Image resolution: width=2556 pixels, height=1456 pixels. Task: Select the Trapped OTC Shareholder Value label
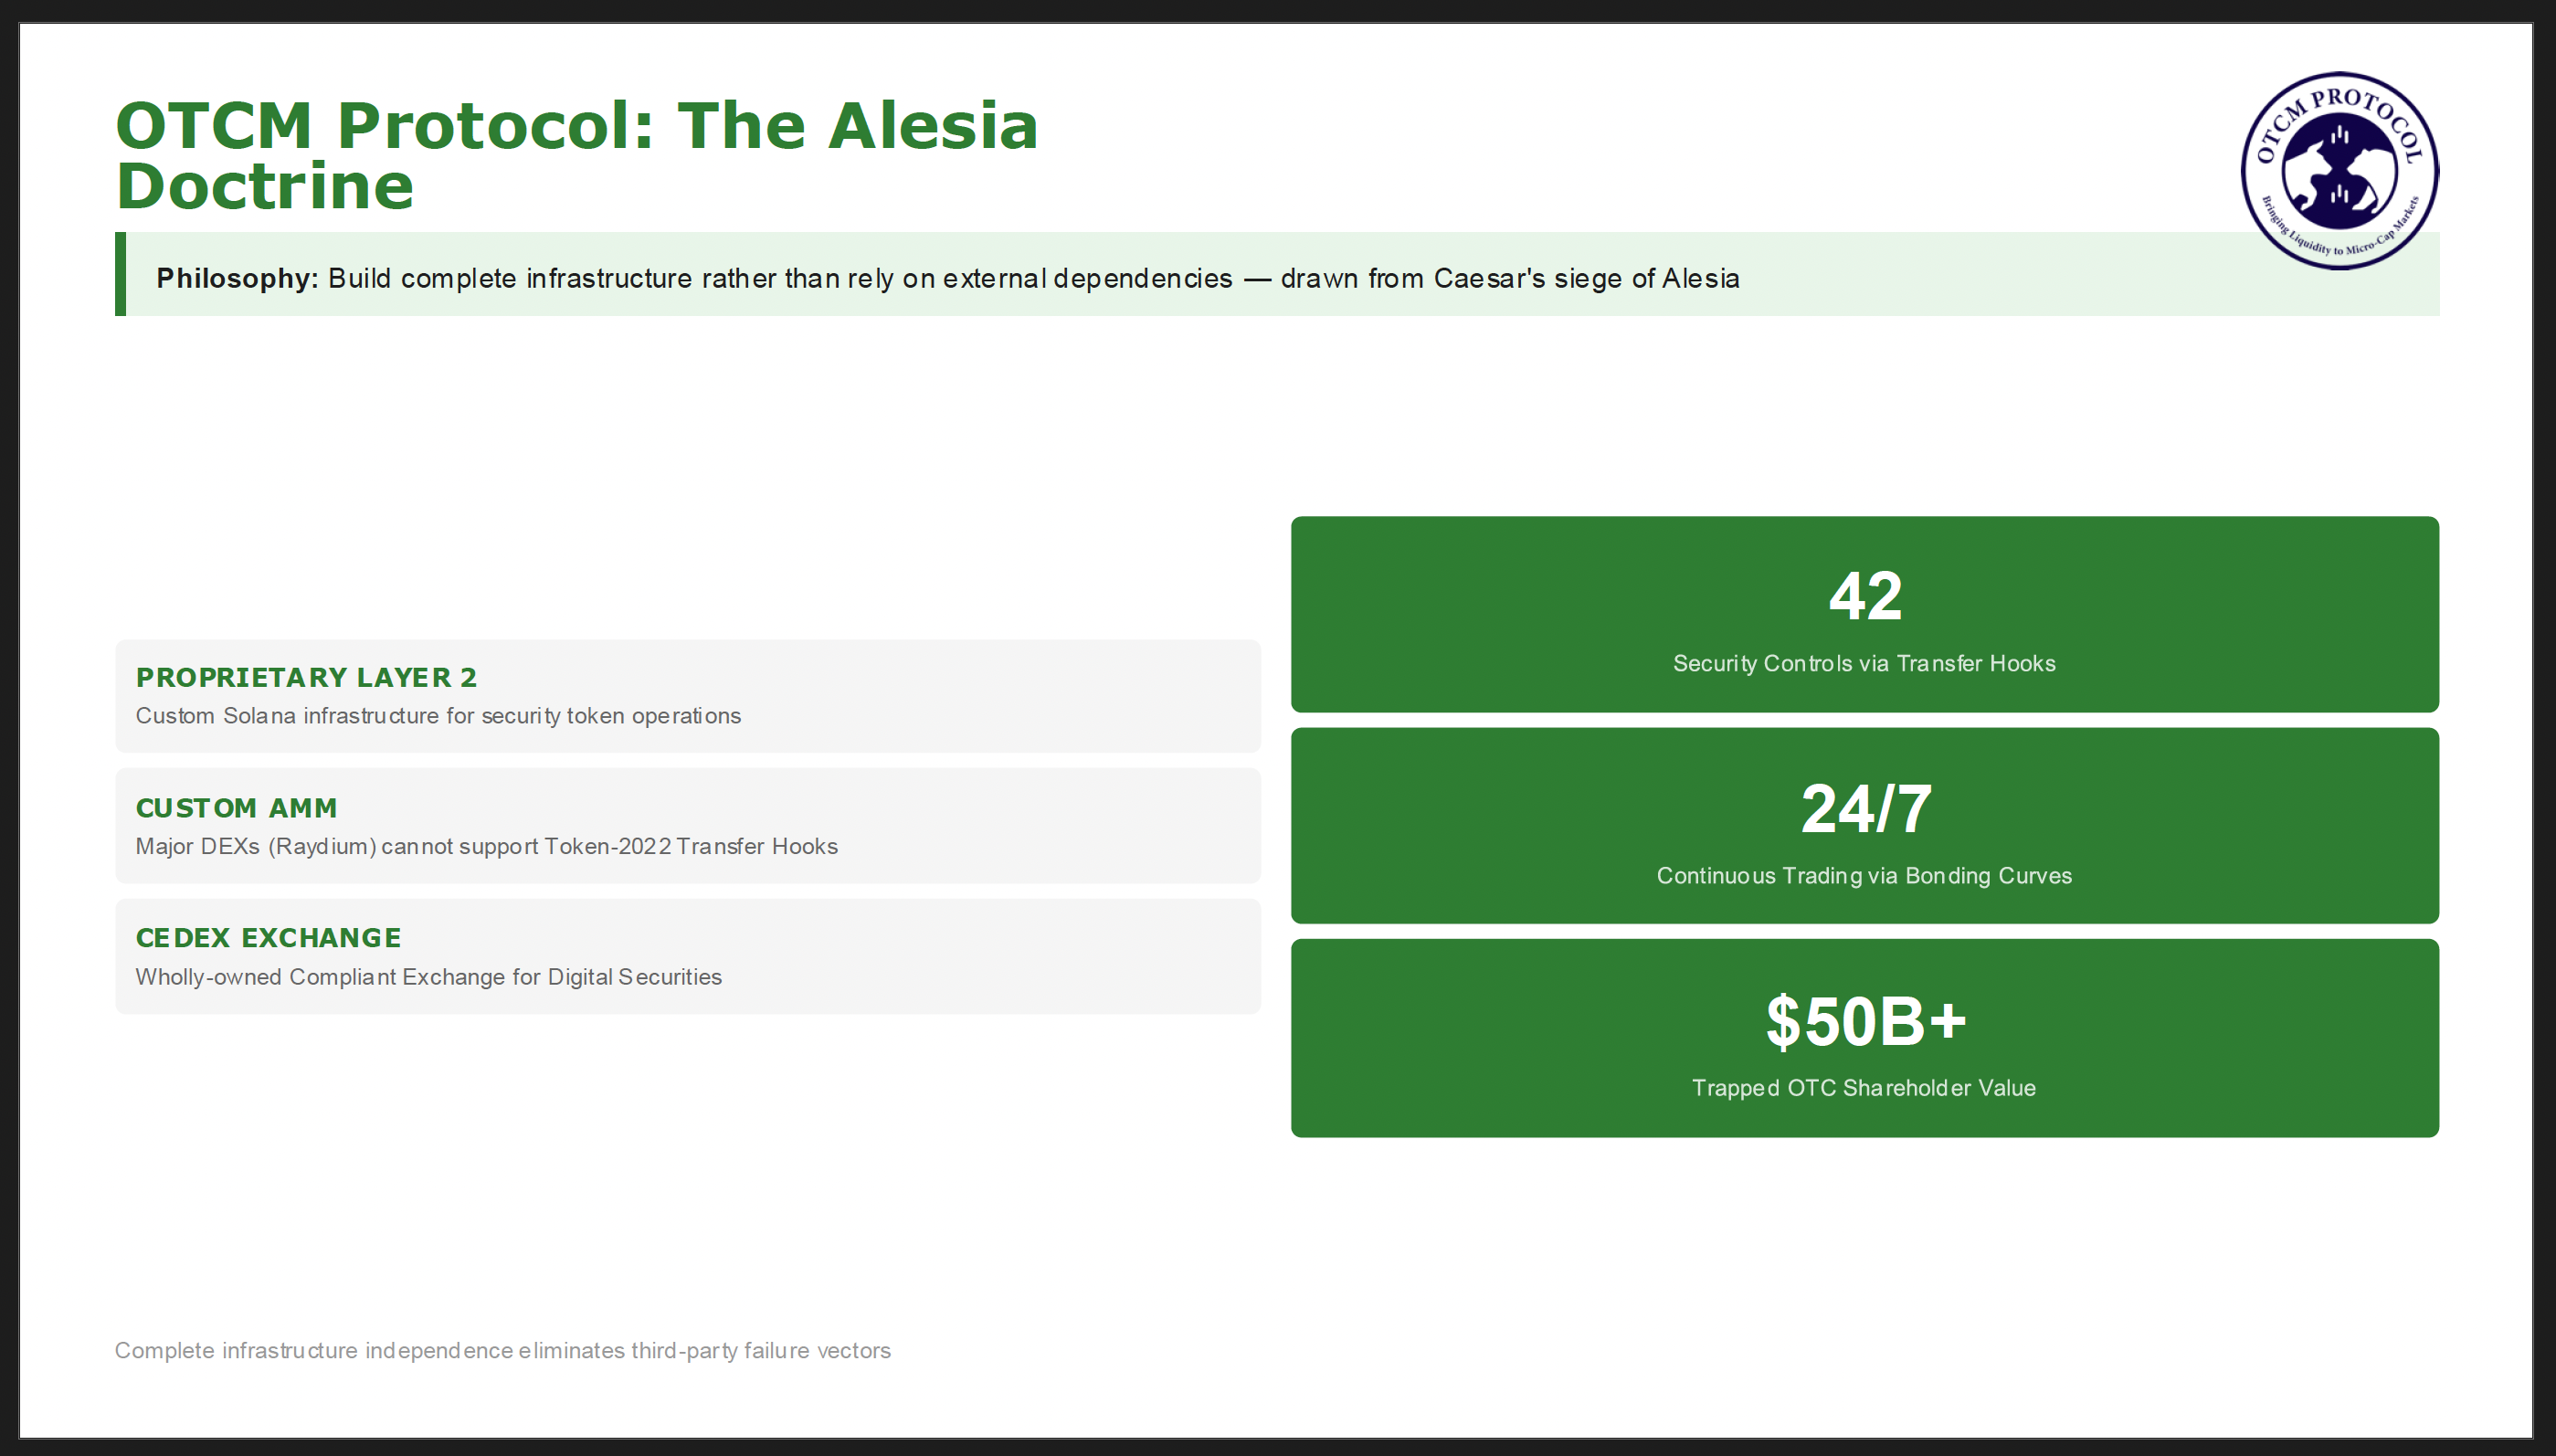1864,1088
